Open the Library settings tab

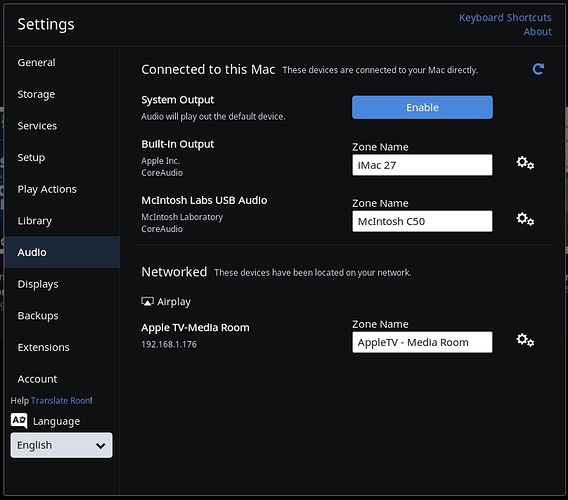pos(34,221)
